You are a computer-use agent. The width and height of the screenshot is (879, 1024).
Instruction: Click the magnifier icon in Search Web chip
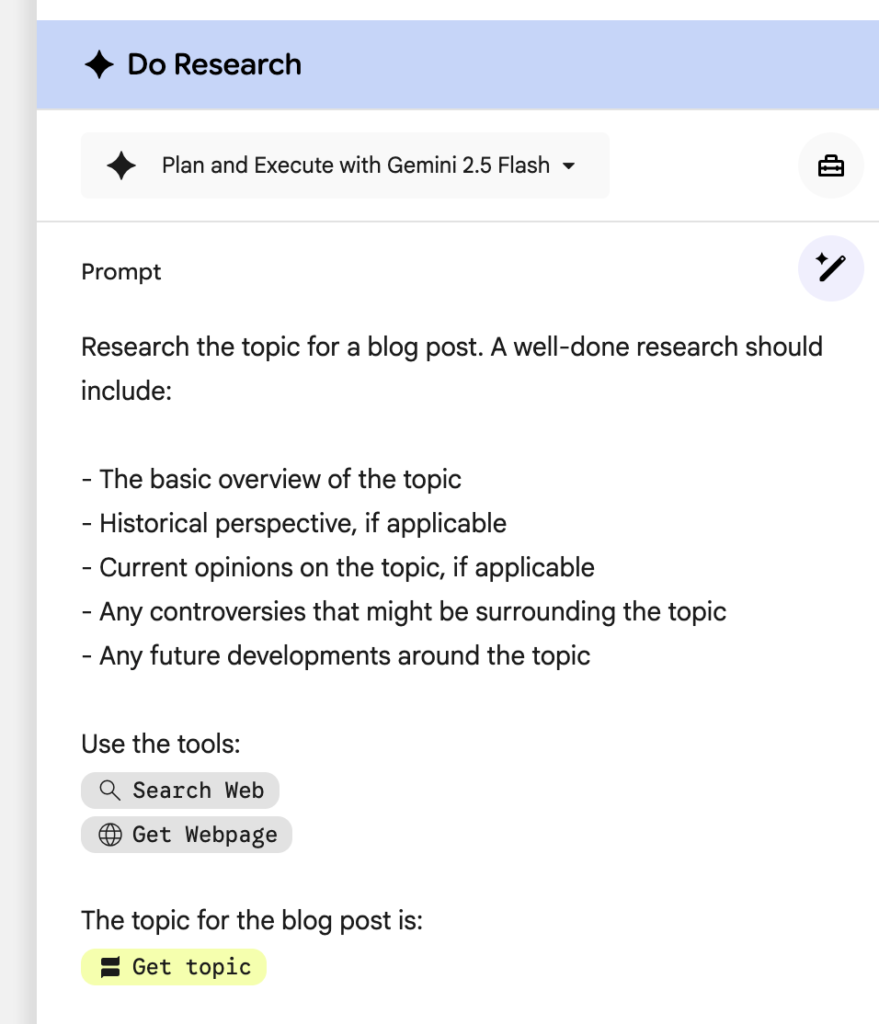(x=110, y=790)
